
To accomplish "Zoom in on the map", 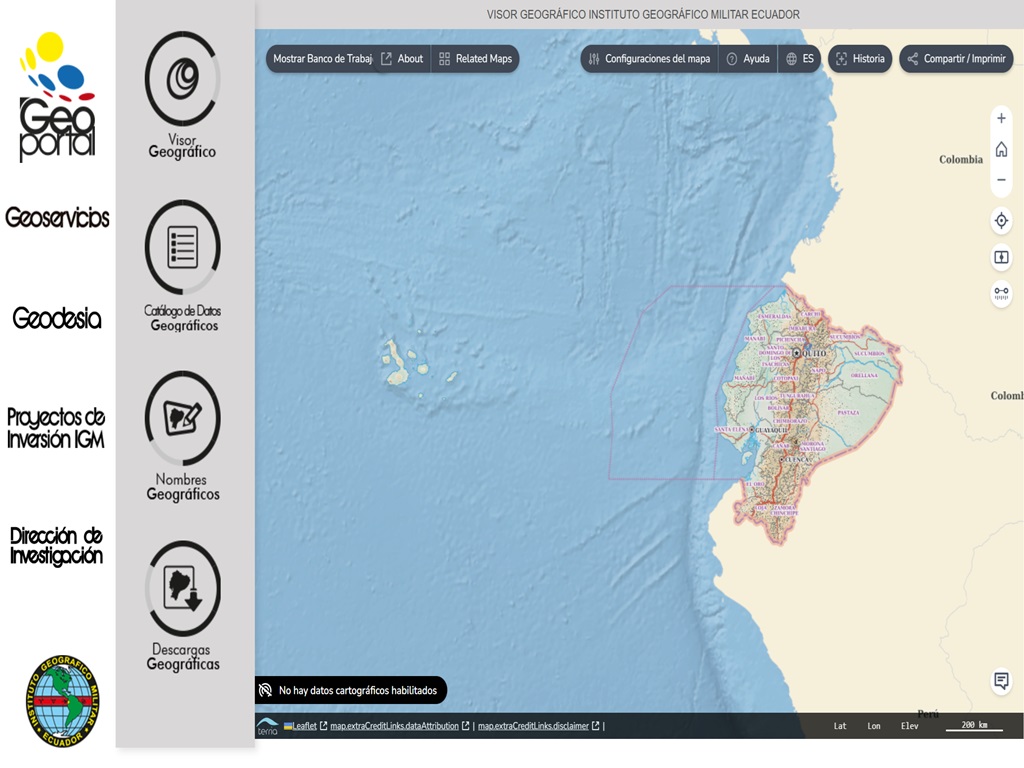I will pos(1001,118).
